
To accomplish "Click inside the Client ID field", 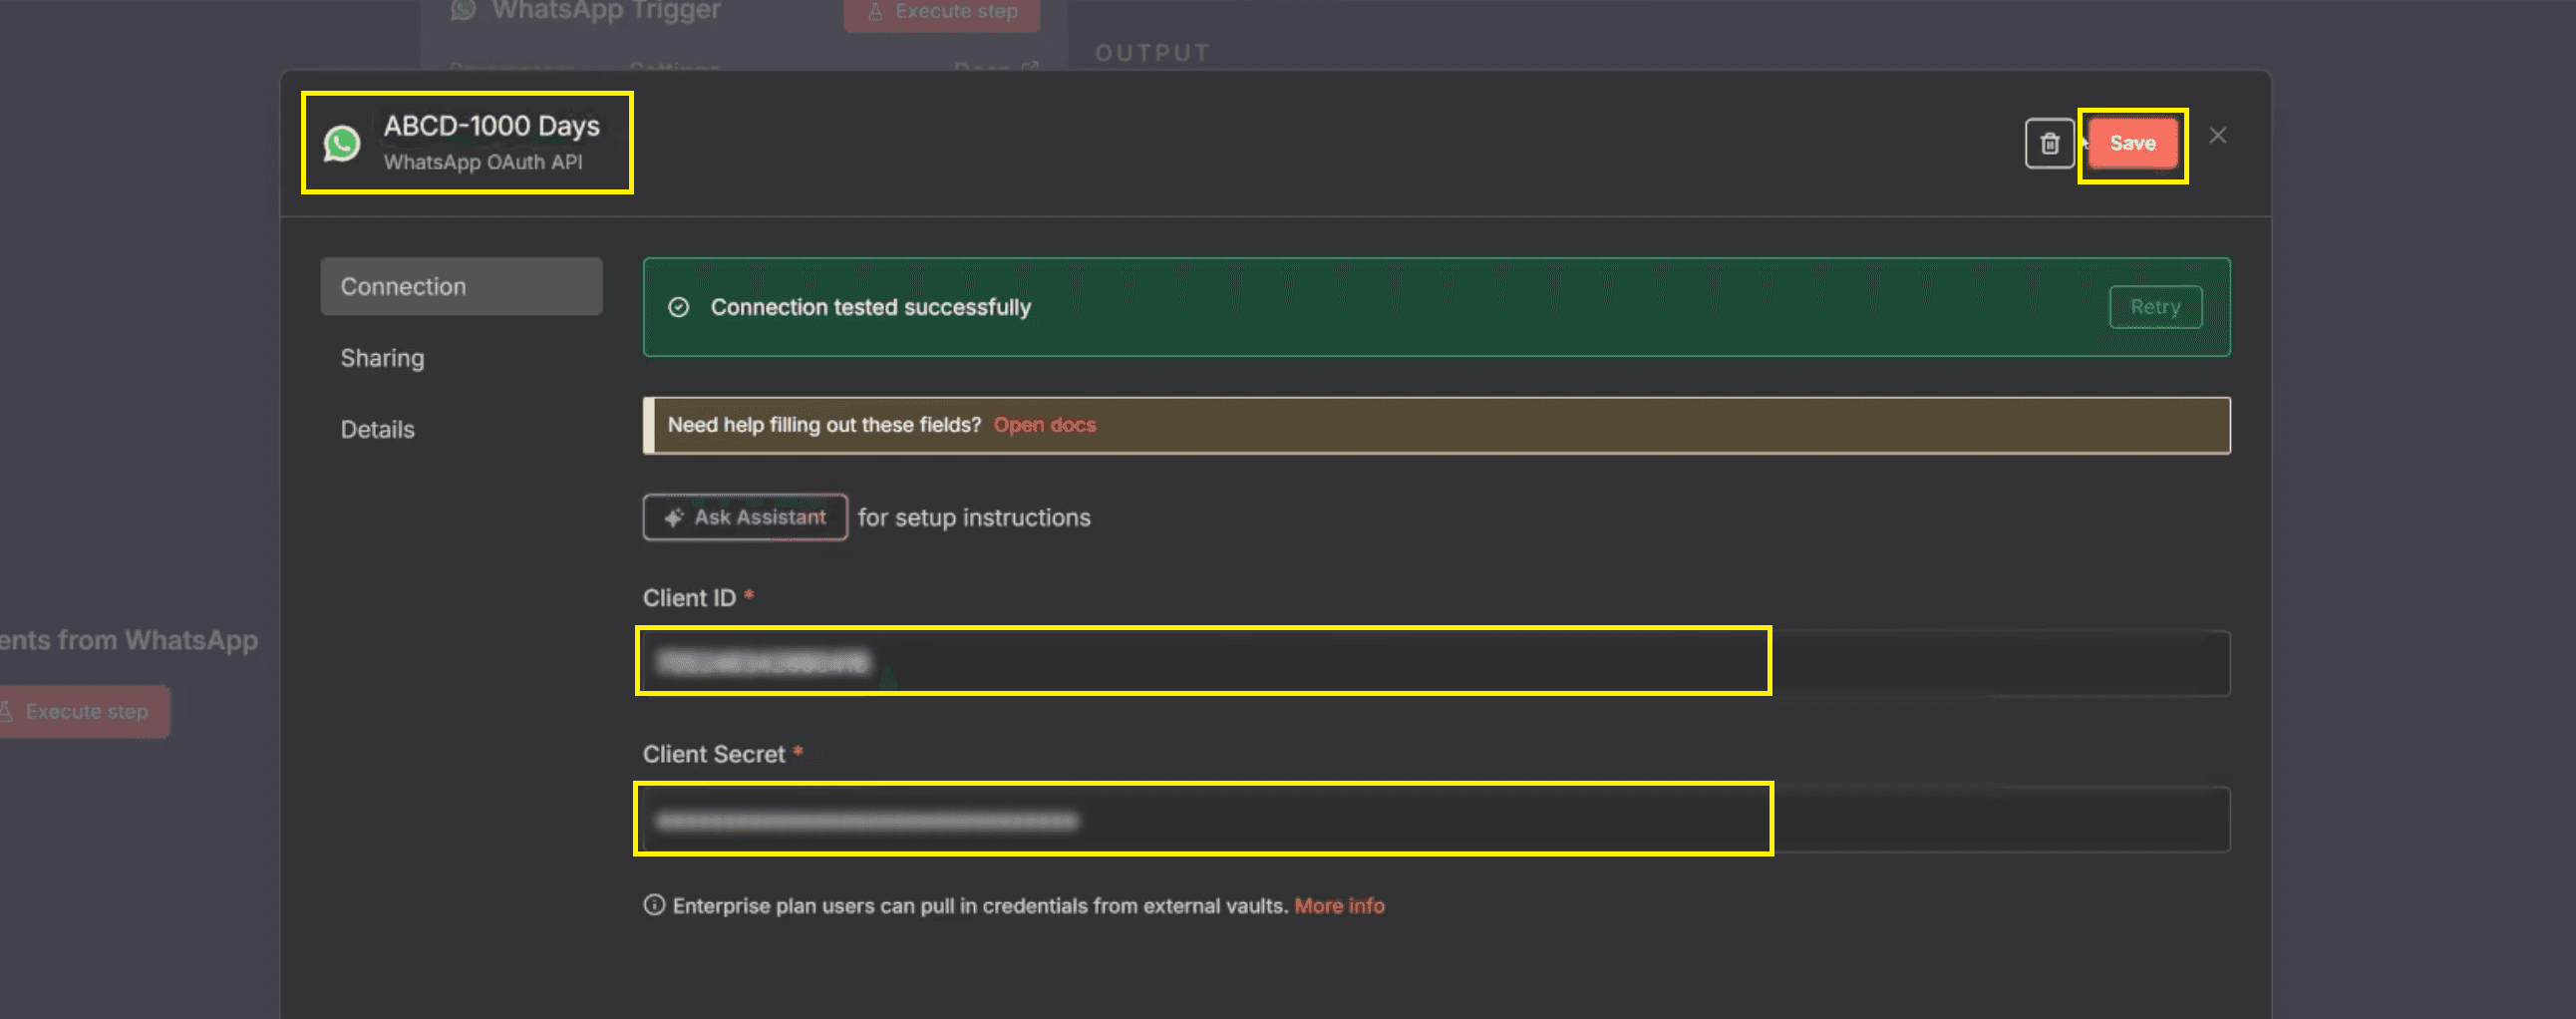I will pos(1200,662).
